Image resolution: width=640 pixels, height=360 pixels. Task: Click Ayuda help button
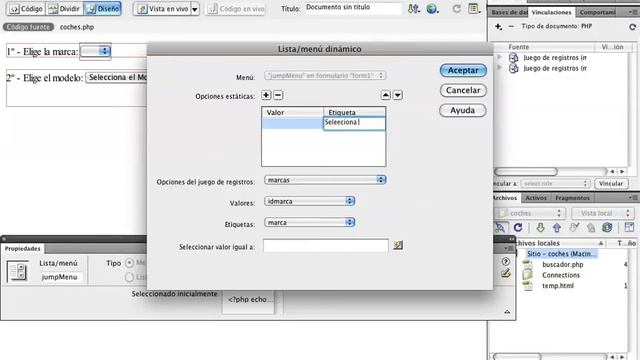coord(463,110)
